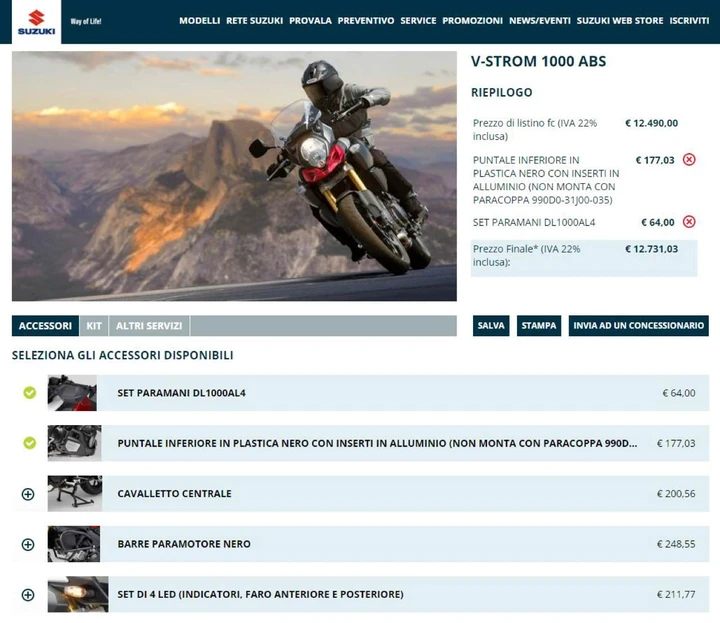Go to PROVALA in navigation

click(310, 21)
